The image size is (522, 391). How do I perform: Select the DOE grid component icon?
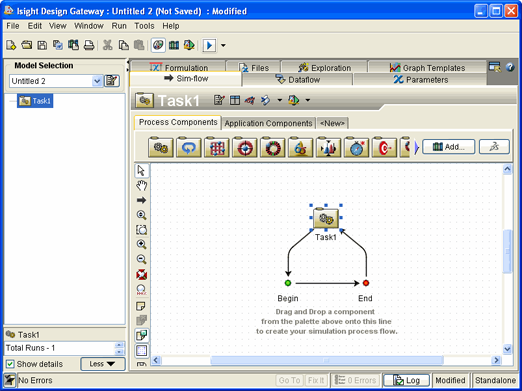click(217, 147)
